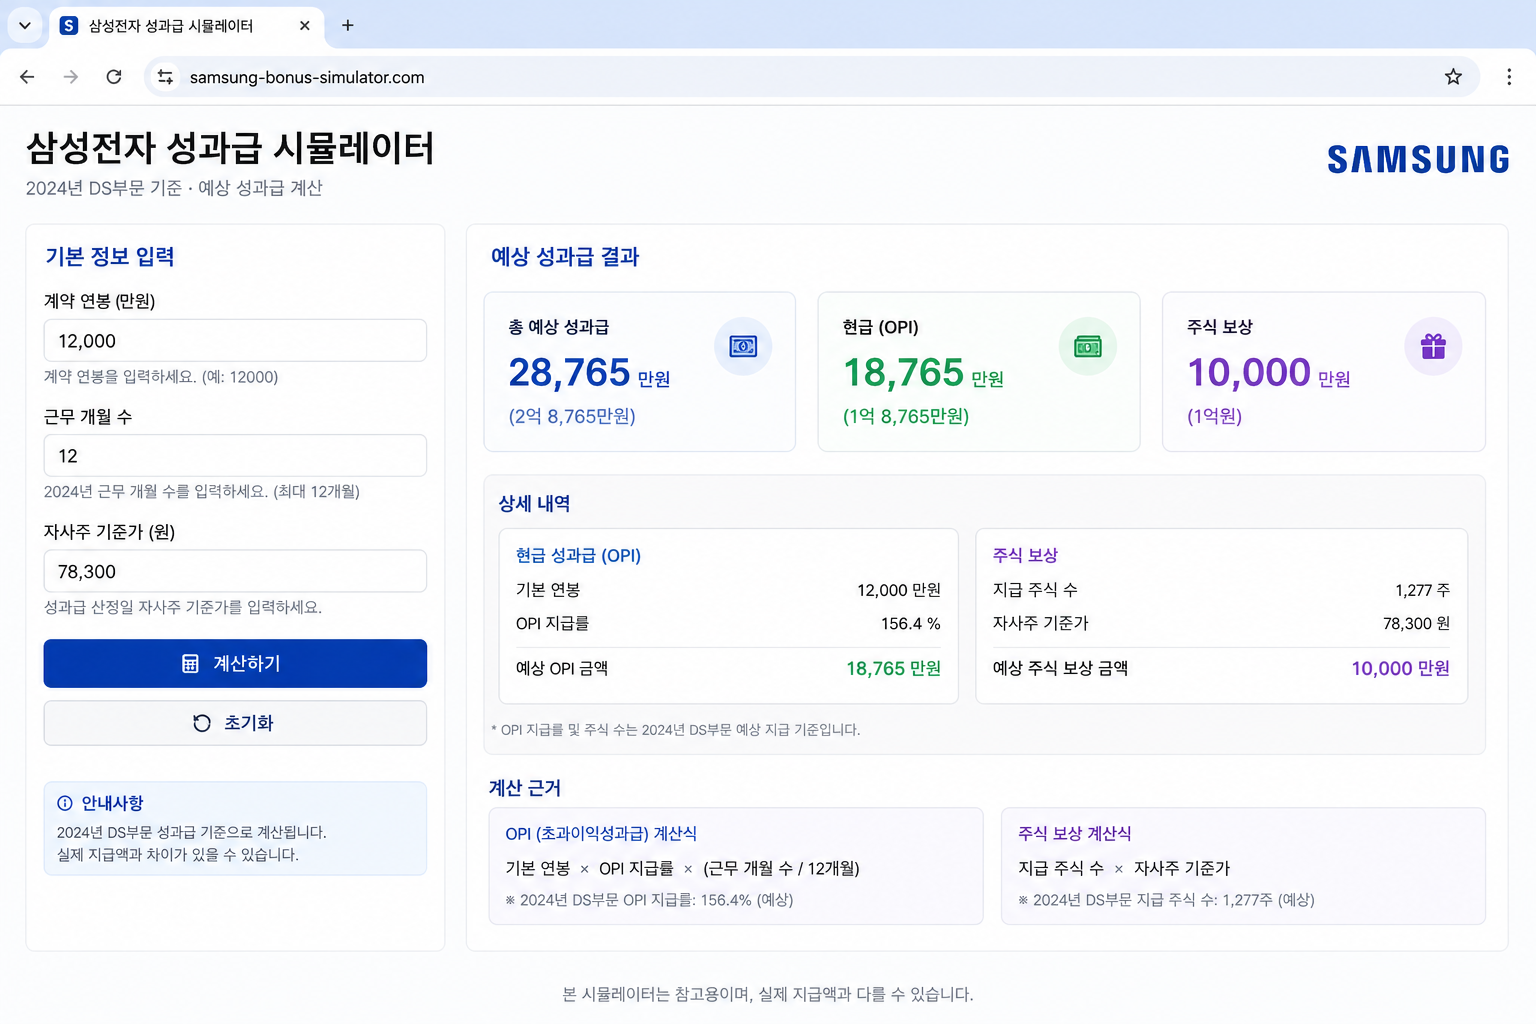Click the 계약 연봉 input field
1536x1024 pixels.
click(235, 341)
